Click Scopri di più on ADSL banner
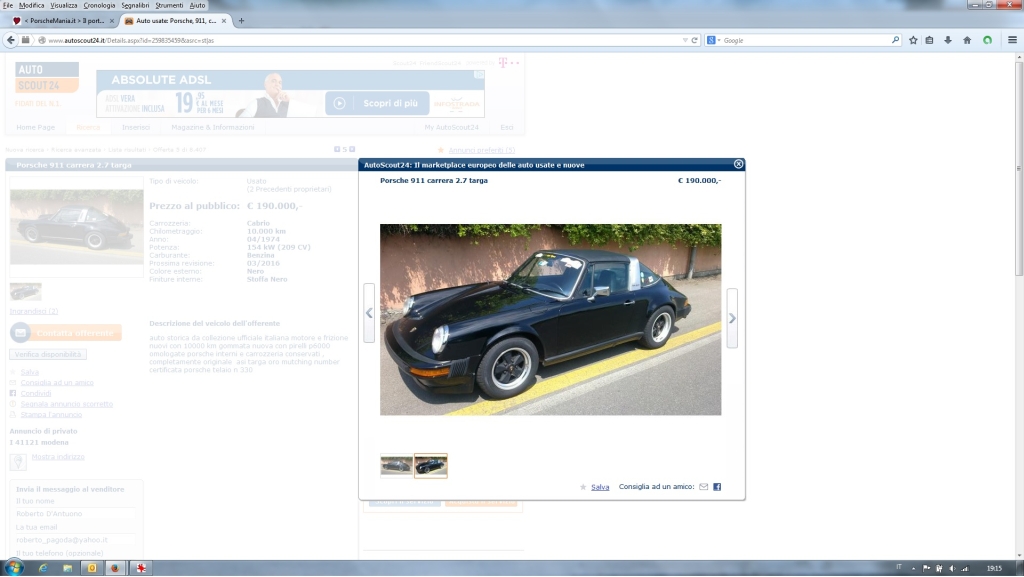Viewport: 1024px width, 577px height. 377,103
